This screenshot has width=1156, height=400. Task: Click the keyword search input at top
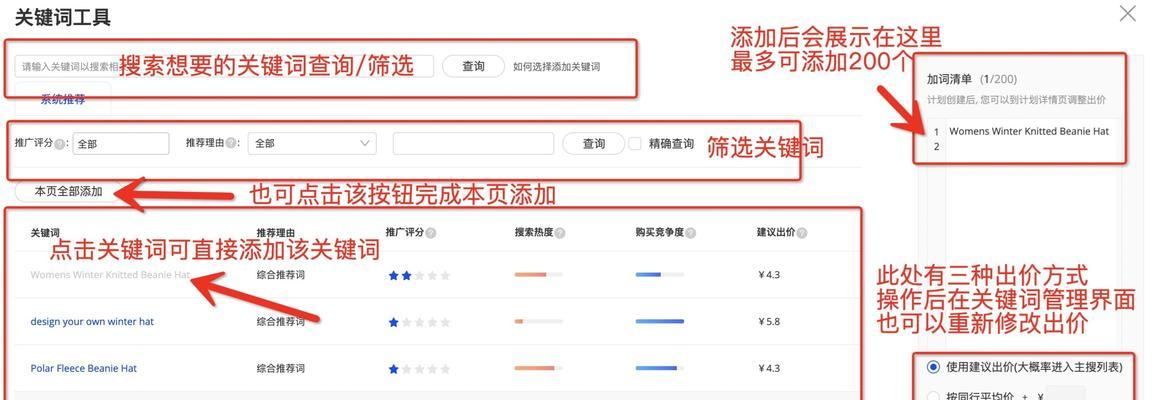[224, 66]
